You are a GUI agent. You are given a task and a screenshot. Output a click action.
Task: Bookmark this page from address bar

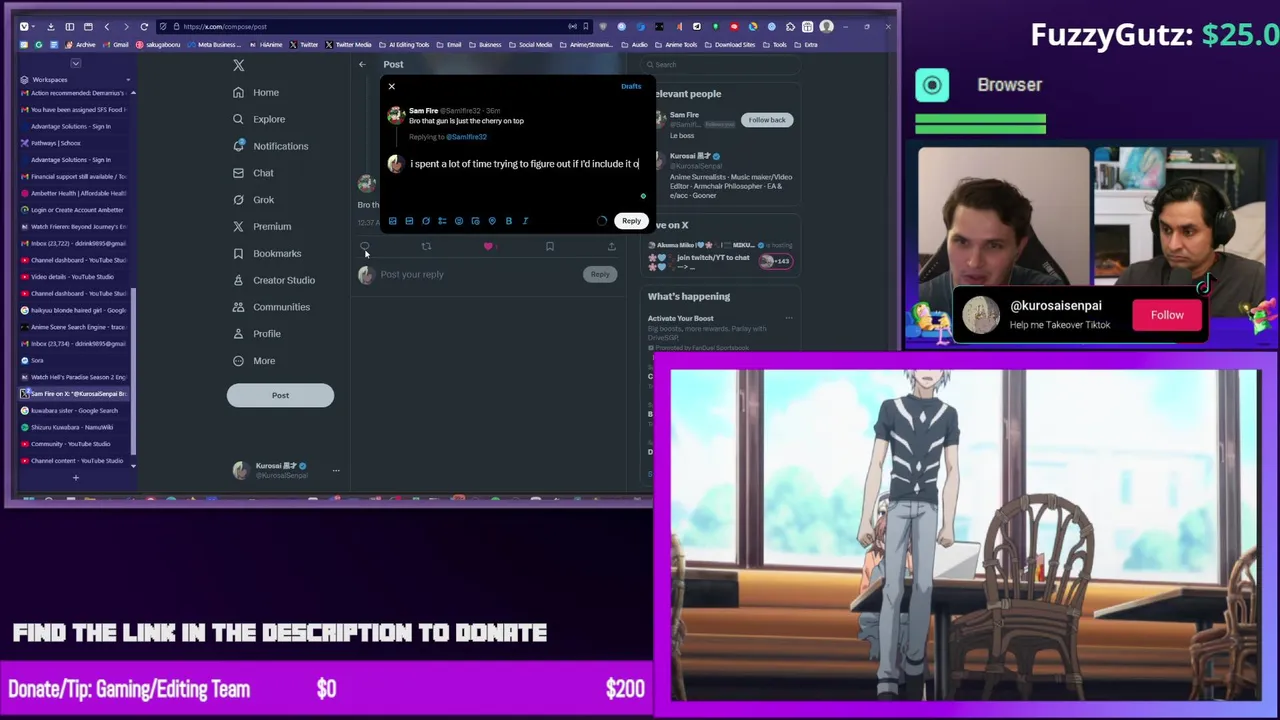586,27
